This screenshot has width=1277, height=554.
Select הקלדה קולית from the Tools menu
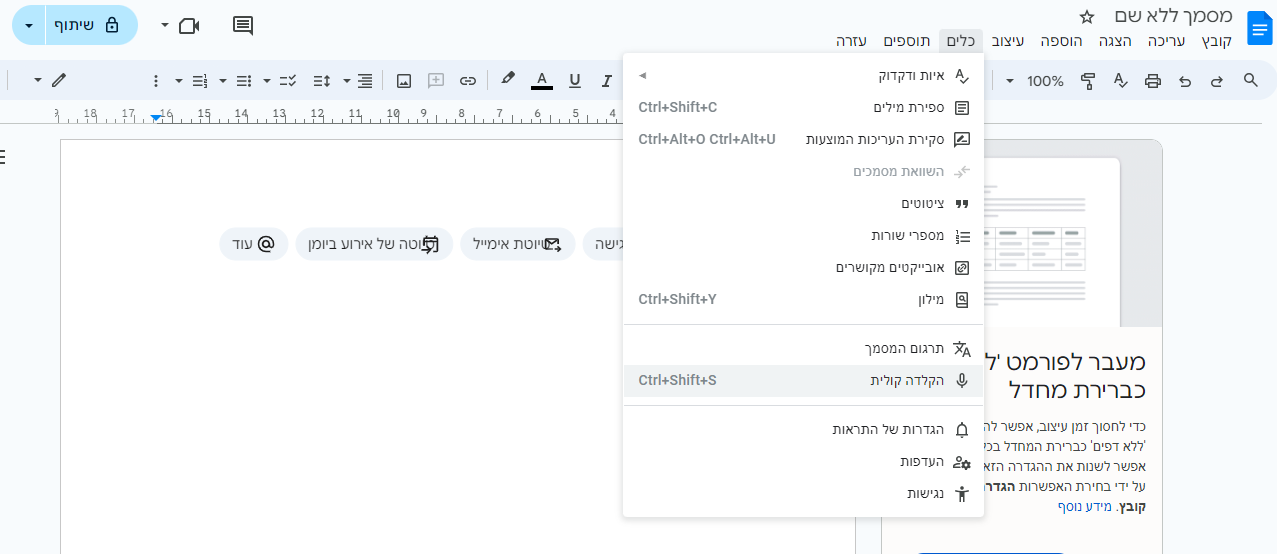click(x=803, y=380)
